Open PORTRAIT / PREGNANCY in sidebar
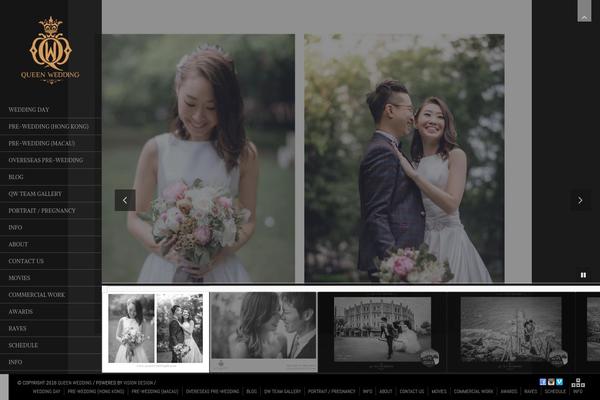Screen dimensions: 600x400 42,211
